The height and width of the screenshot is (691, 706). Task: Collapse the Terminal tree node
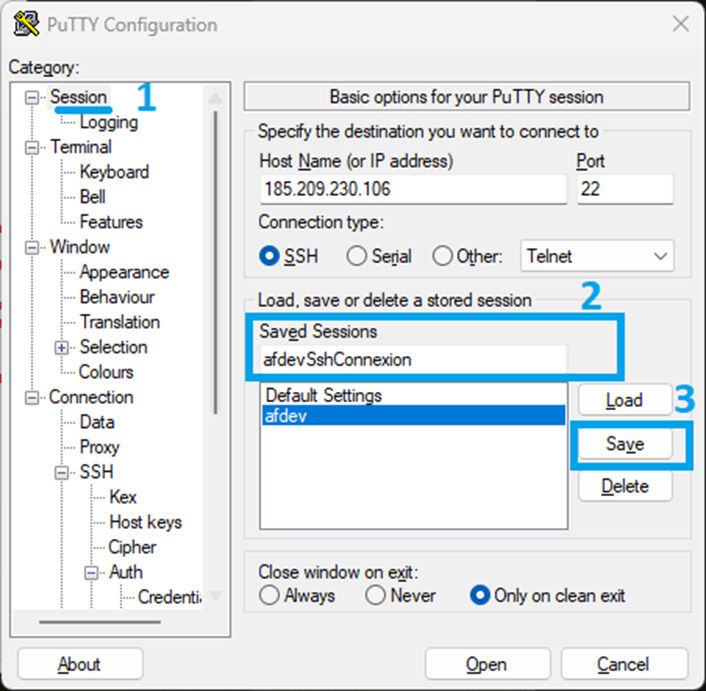coord(32,147)
